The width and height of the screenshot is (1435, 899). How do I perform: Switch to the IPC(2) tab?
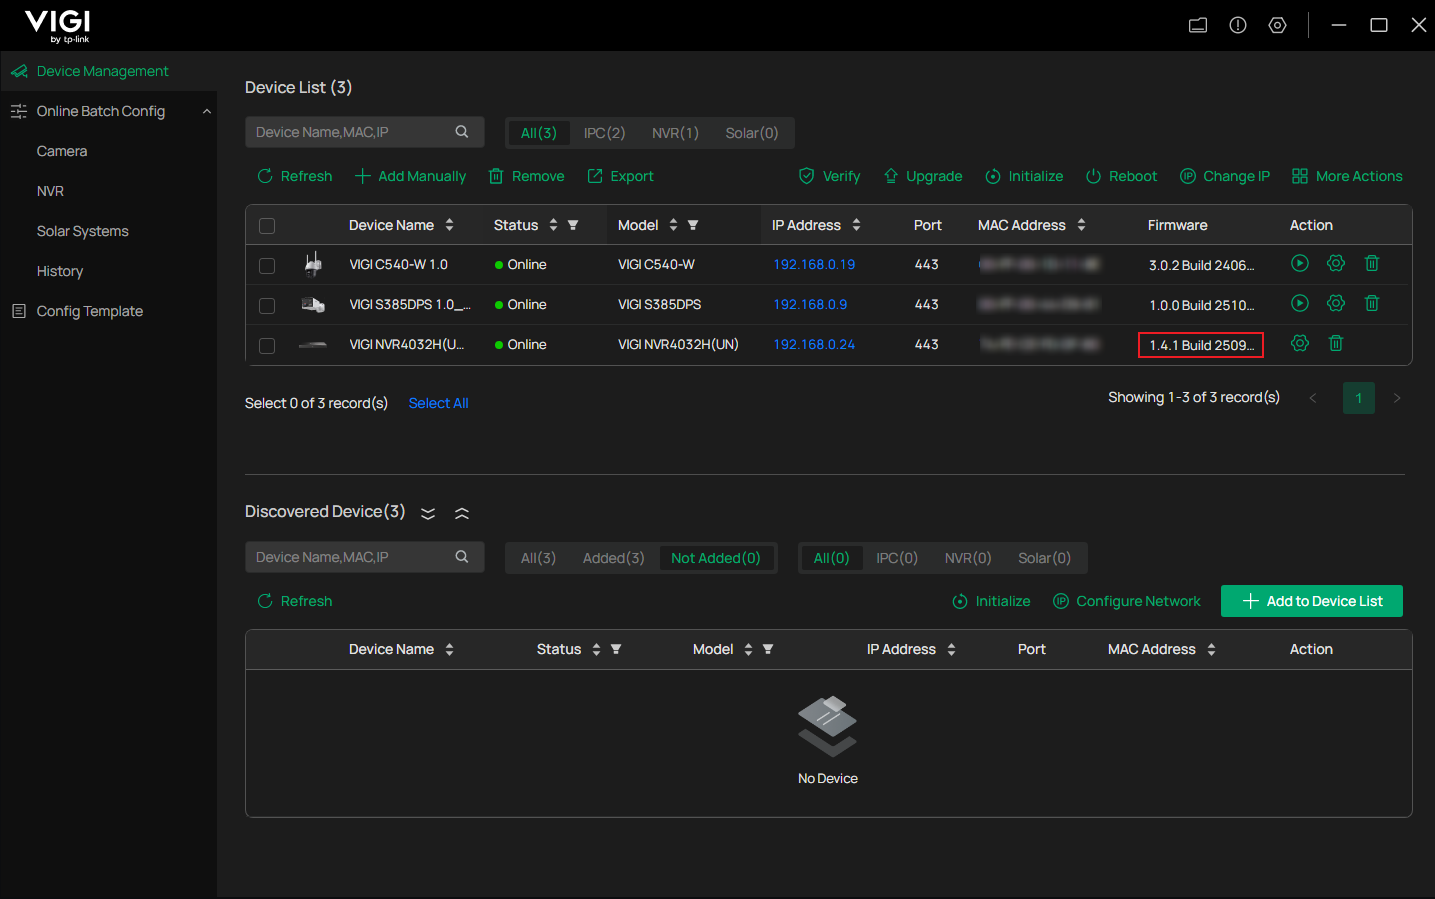coord(604,132)
